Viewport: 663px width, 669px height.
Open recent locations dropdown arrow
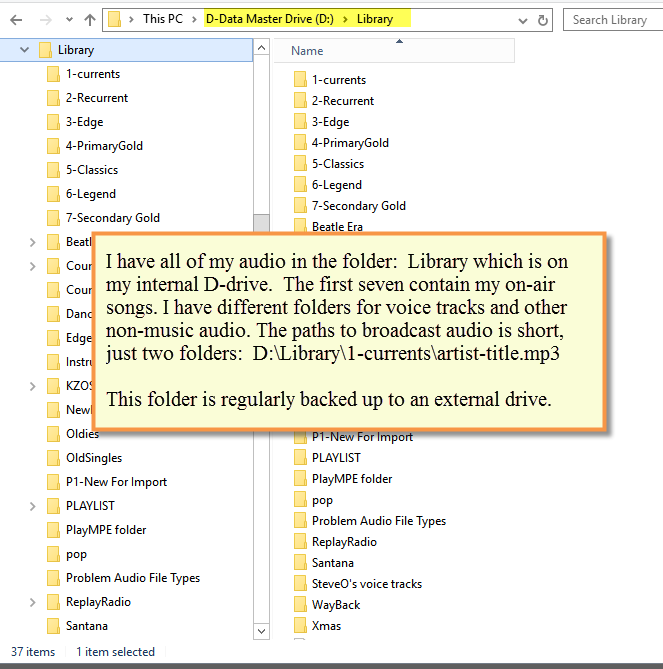(x=69, y=20)
